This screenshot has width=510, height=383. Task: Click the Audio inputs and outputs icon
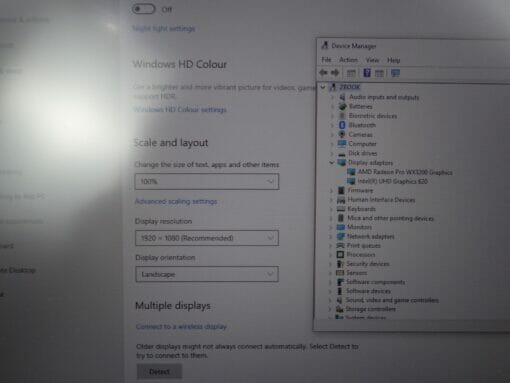point(342,97)
